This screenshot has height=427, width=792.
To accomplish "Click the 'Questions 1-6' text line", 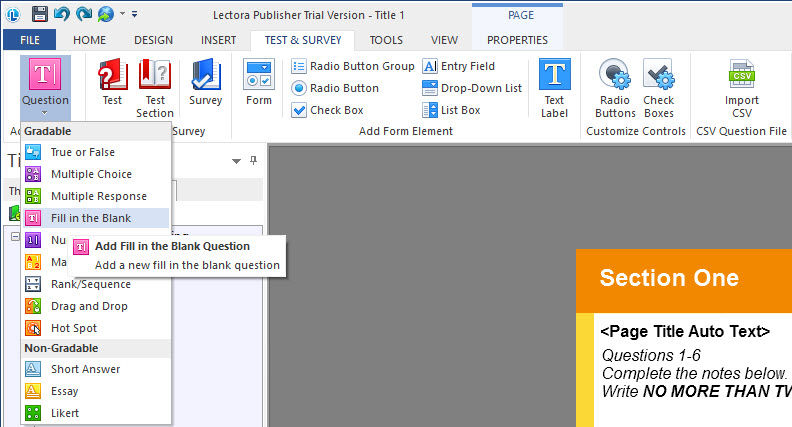I will click(651, 355).
